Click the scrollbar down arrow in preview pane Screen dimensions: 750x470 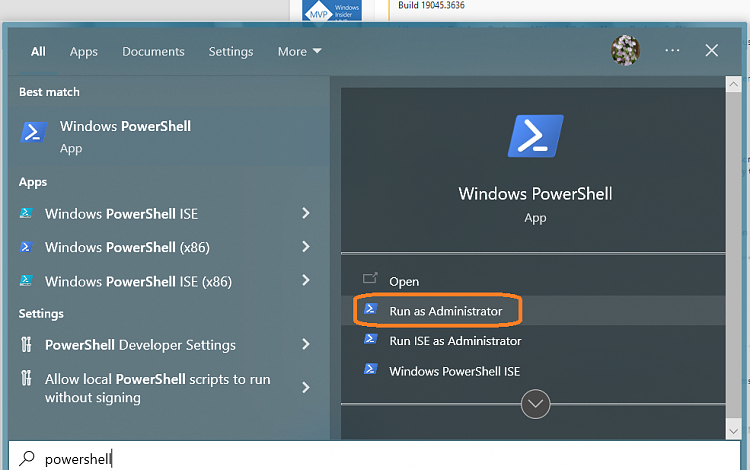(x=733, y=431)
